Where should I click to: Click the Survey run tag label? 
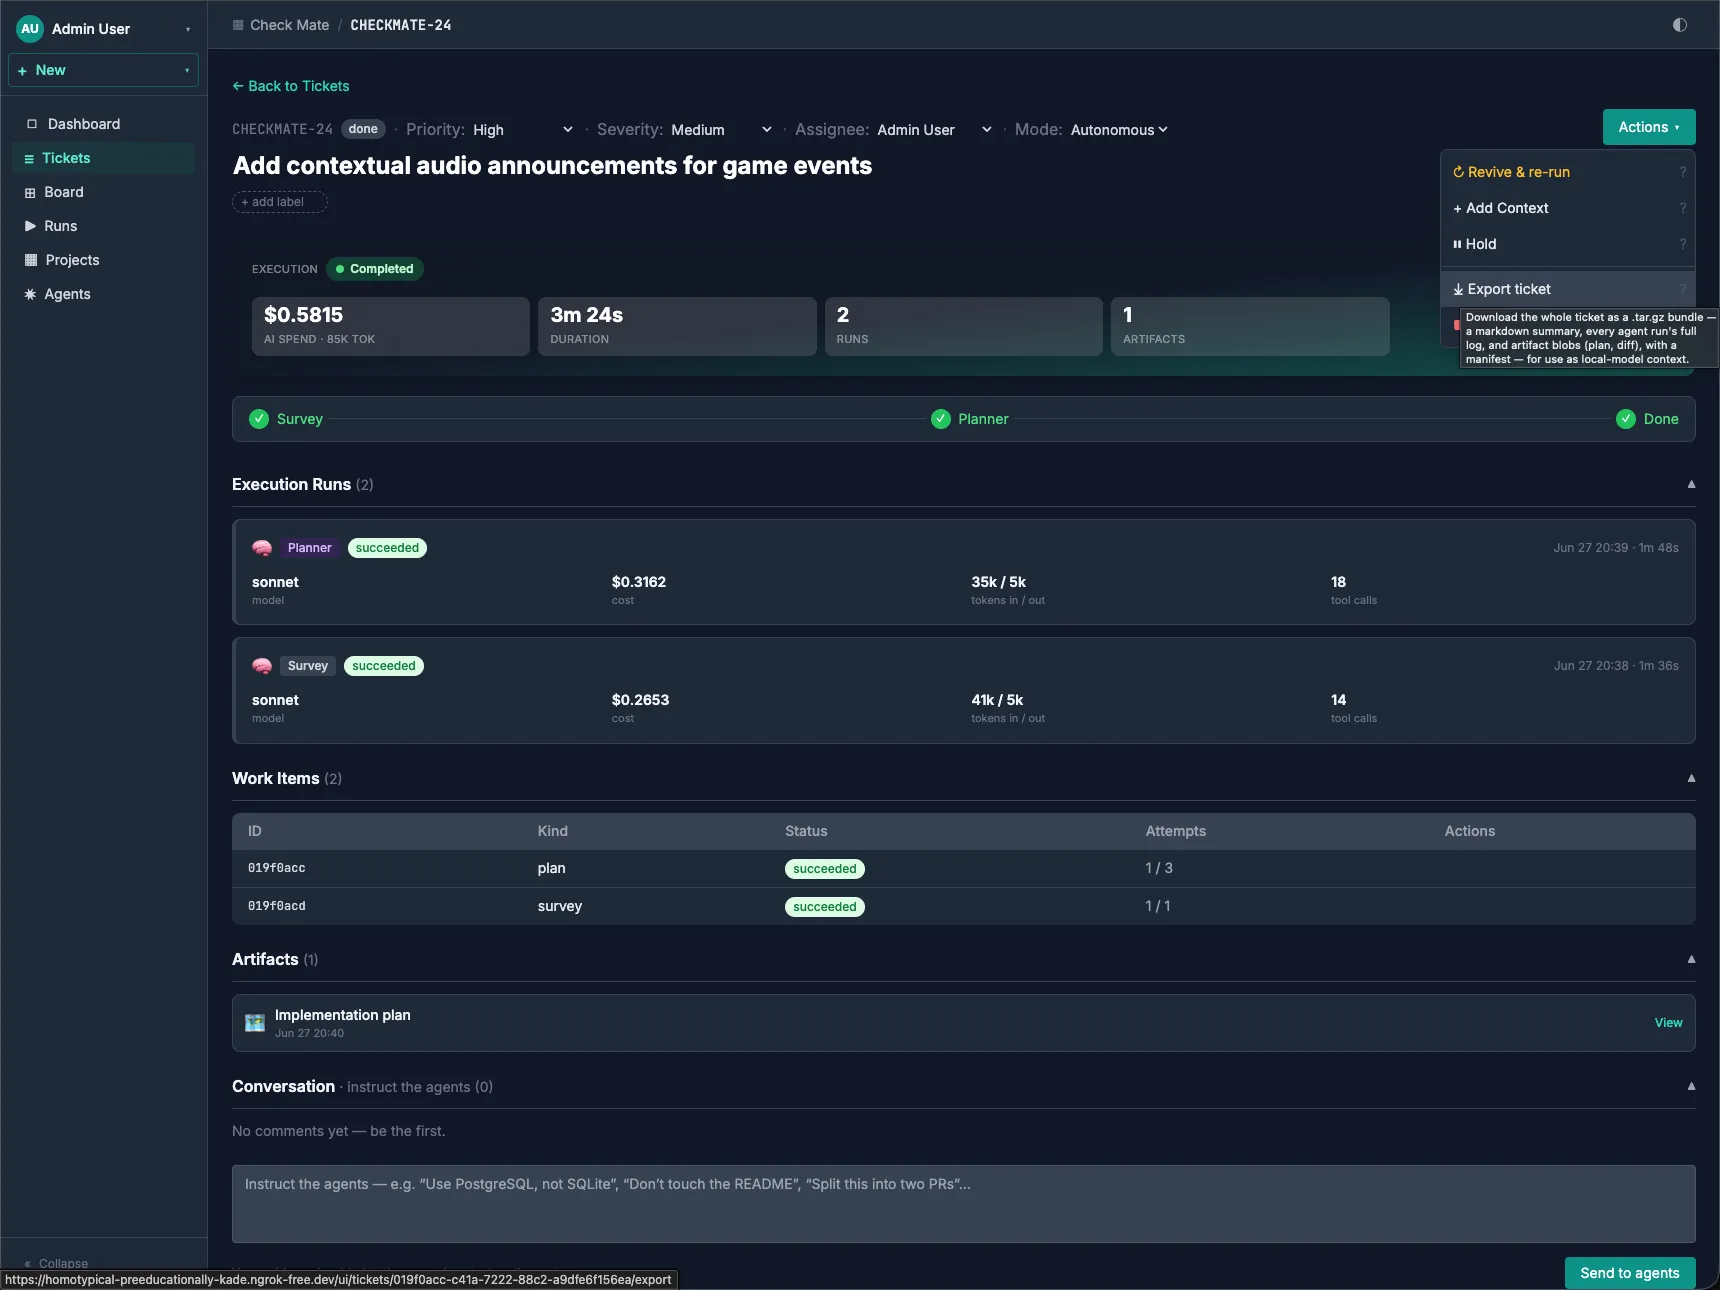point(307,666)
